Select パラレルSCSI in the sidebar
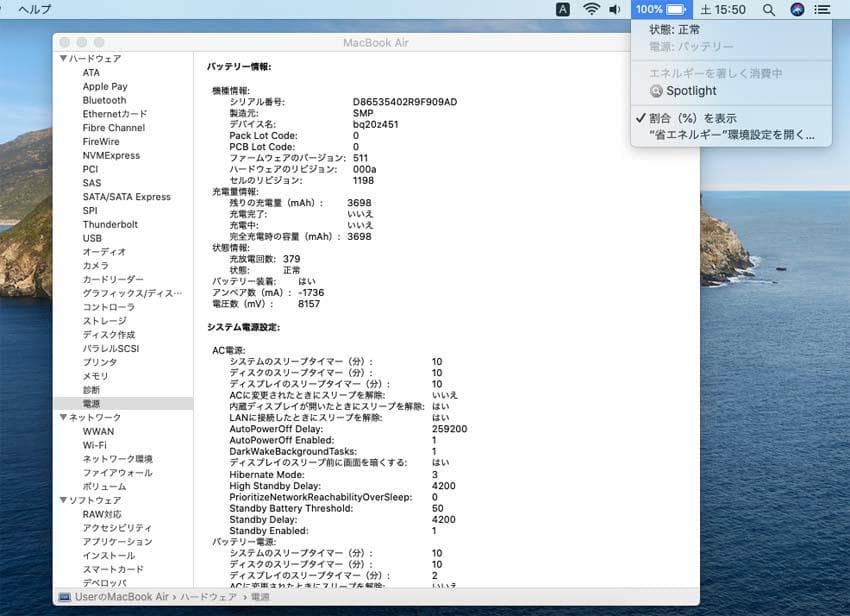The image size is (850, 616). point(111,349)
